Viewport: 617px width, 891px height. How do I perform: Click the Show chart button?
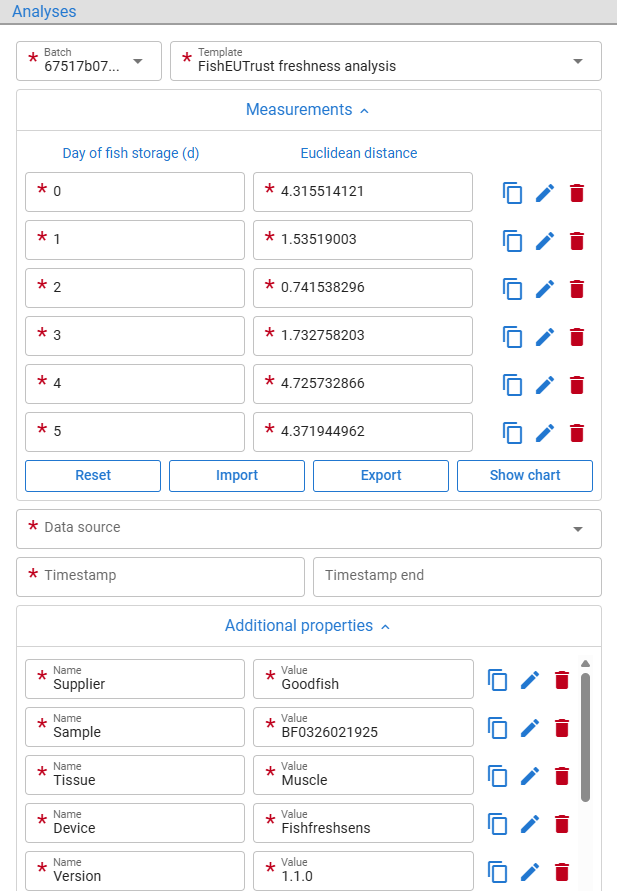click(525, 476)
